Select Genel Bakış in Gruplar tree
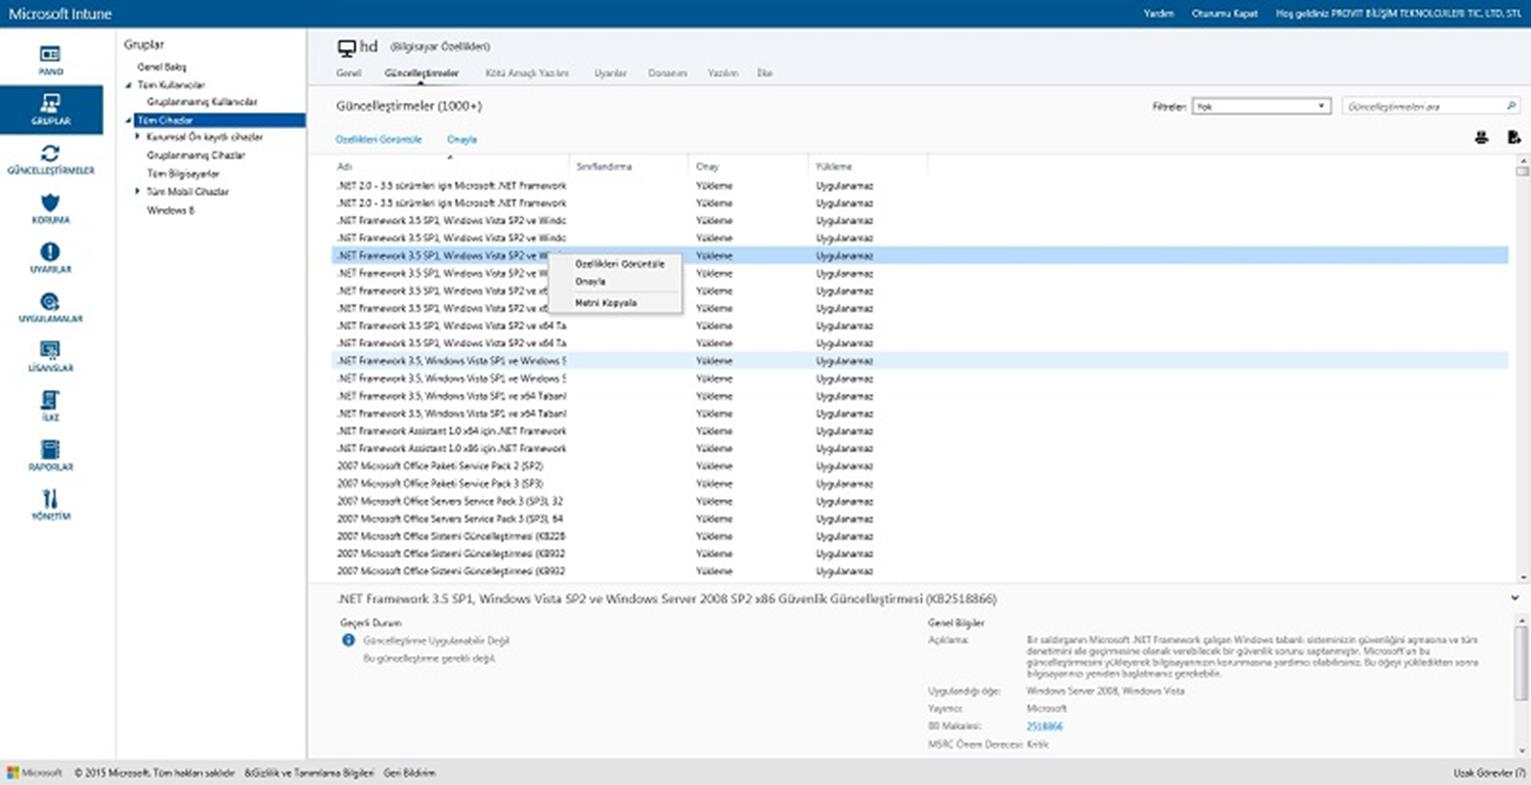The image size is (1531, 785). 162,67
